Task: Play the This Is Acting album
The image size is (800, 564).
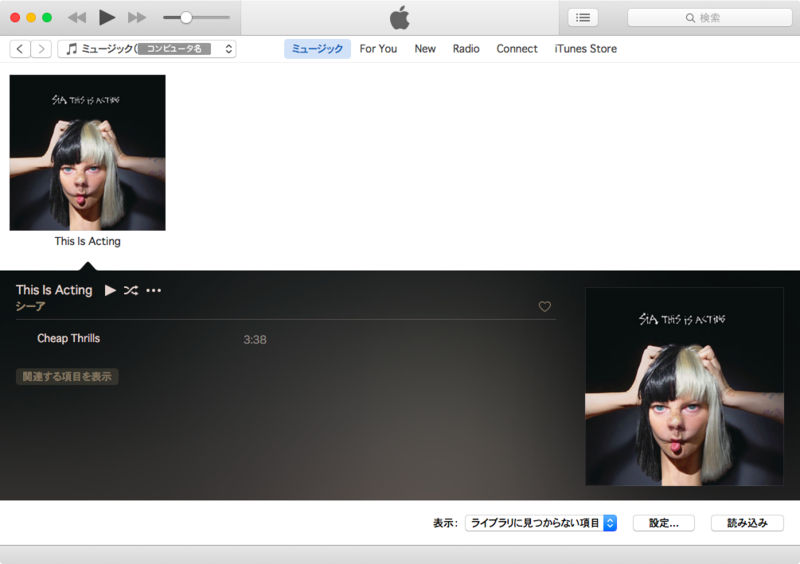Action: (110, 290)
